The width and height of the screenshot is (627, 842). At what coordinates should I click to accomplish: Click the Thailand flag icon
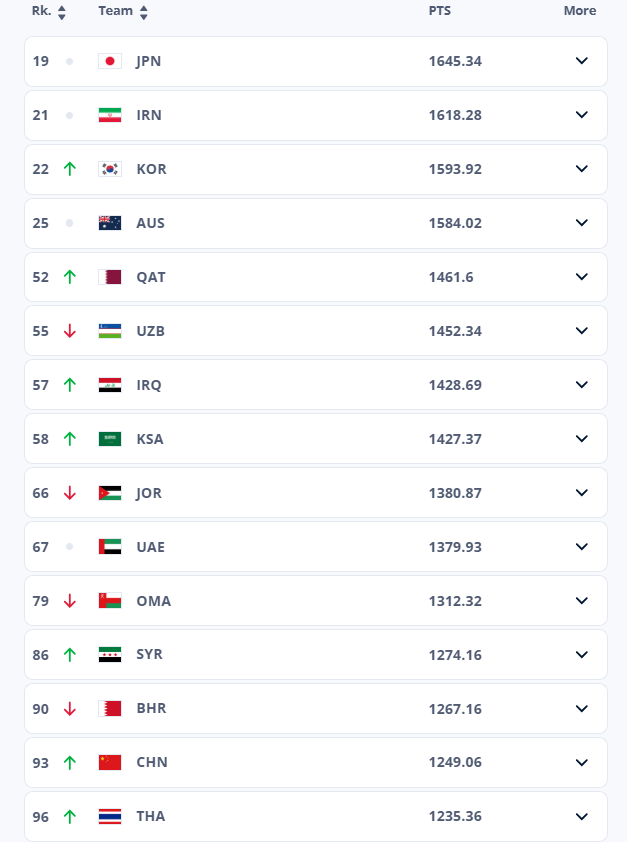(110, 817)
